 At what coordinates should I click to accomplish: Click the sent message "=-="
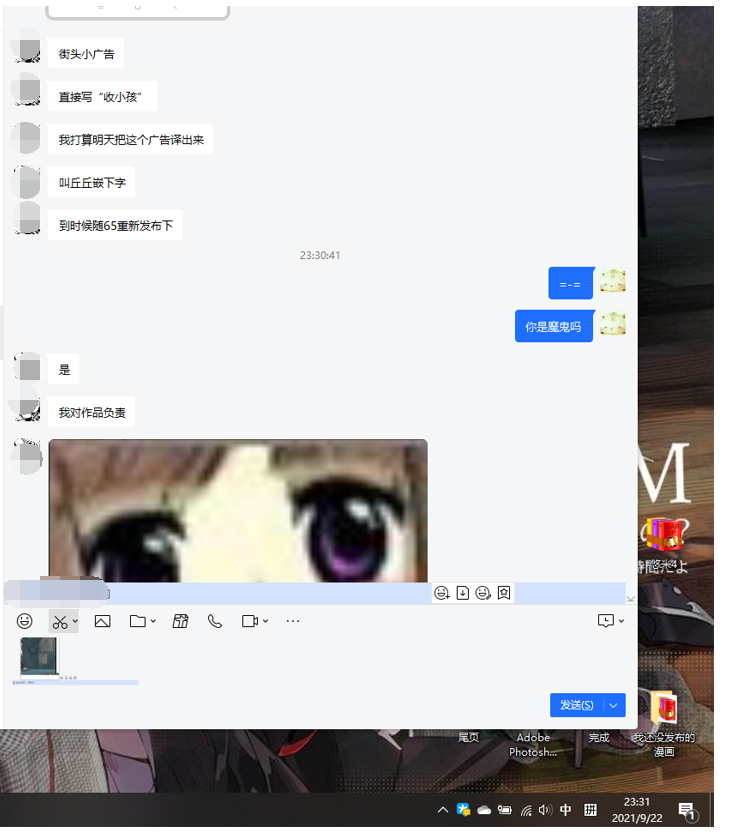570,283
